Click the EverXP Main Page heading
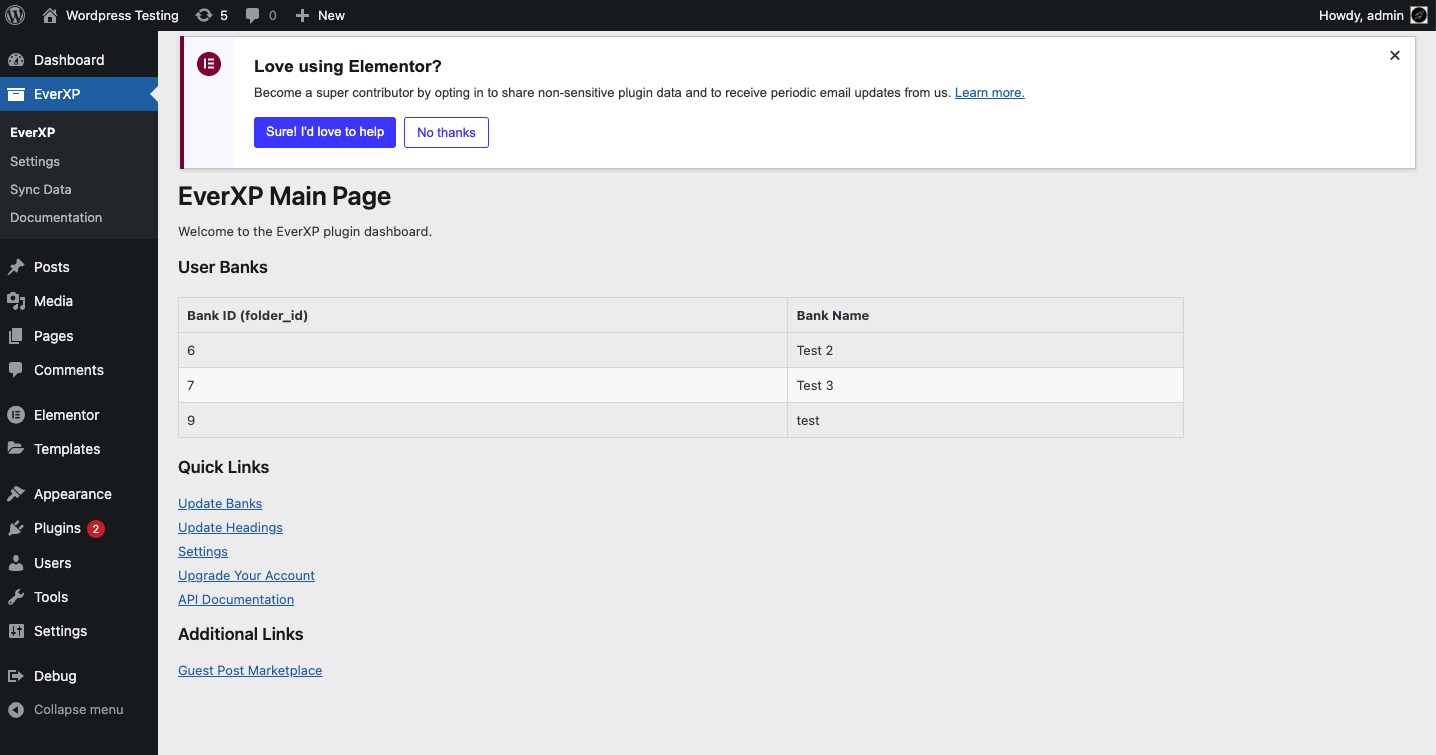The height and width of the screenshot is (755, 1436). (x=284, y=196)
